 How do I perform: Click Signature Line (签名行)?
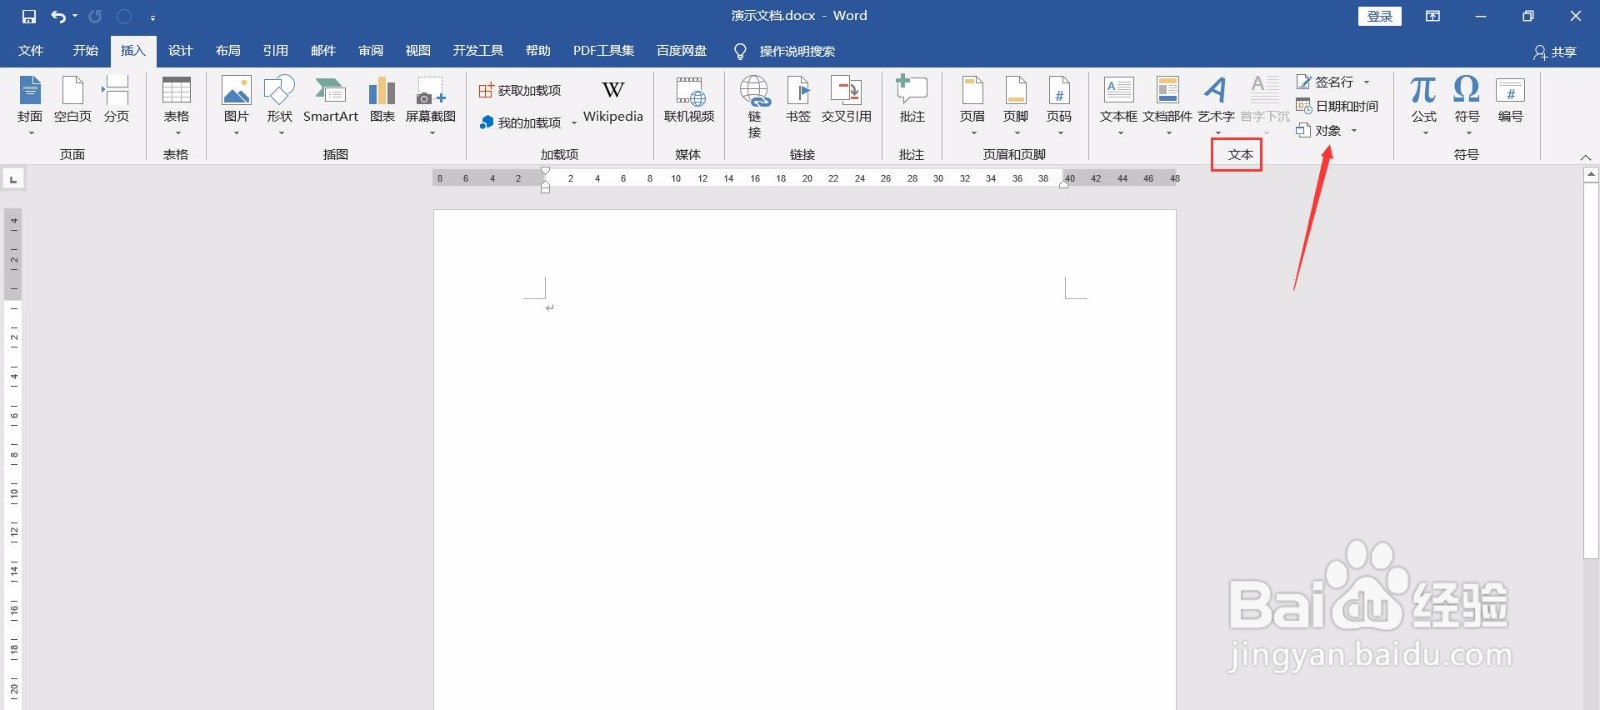1327,82
